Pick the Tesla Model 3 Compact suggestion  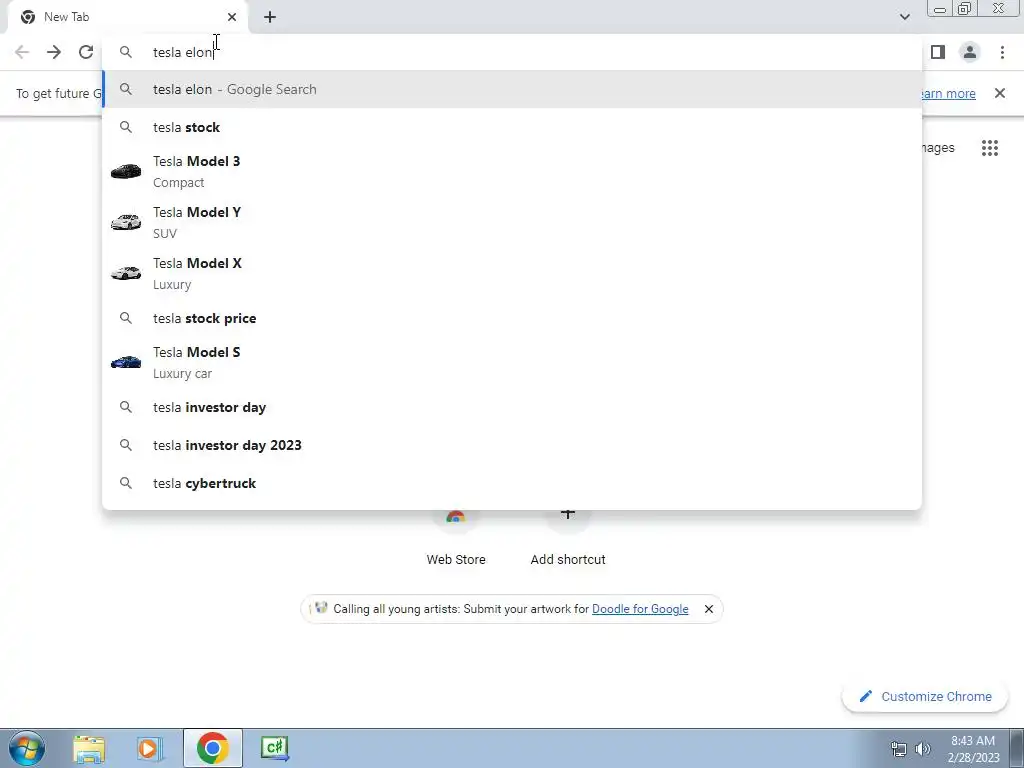(512, 172)
